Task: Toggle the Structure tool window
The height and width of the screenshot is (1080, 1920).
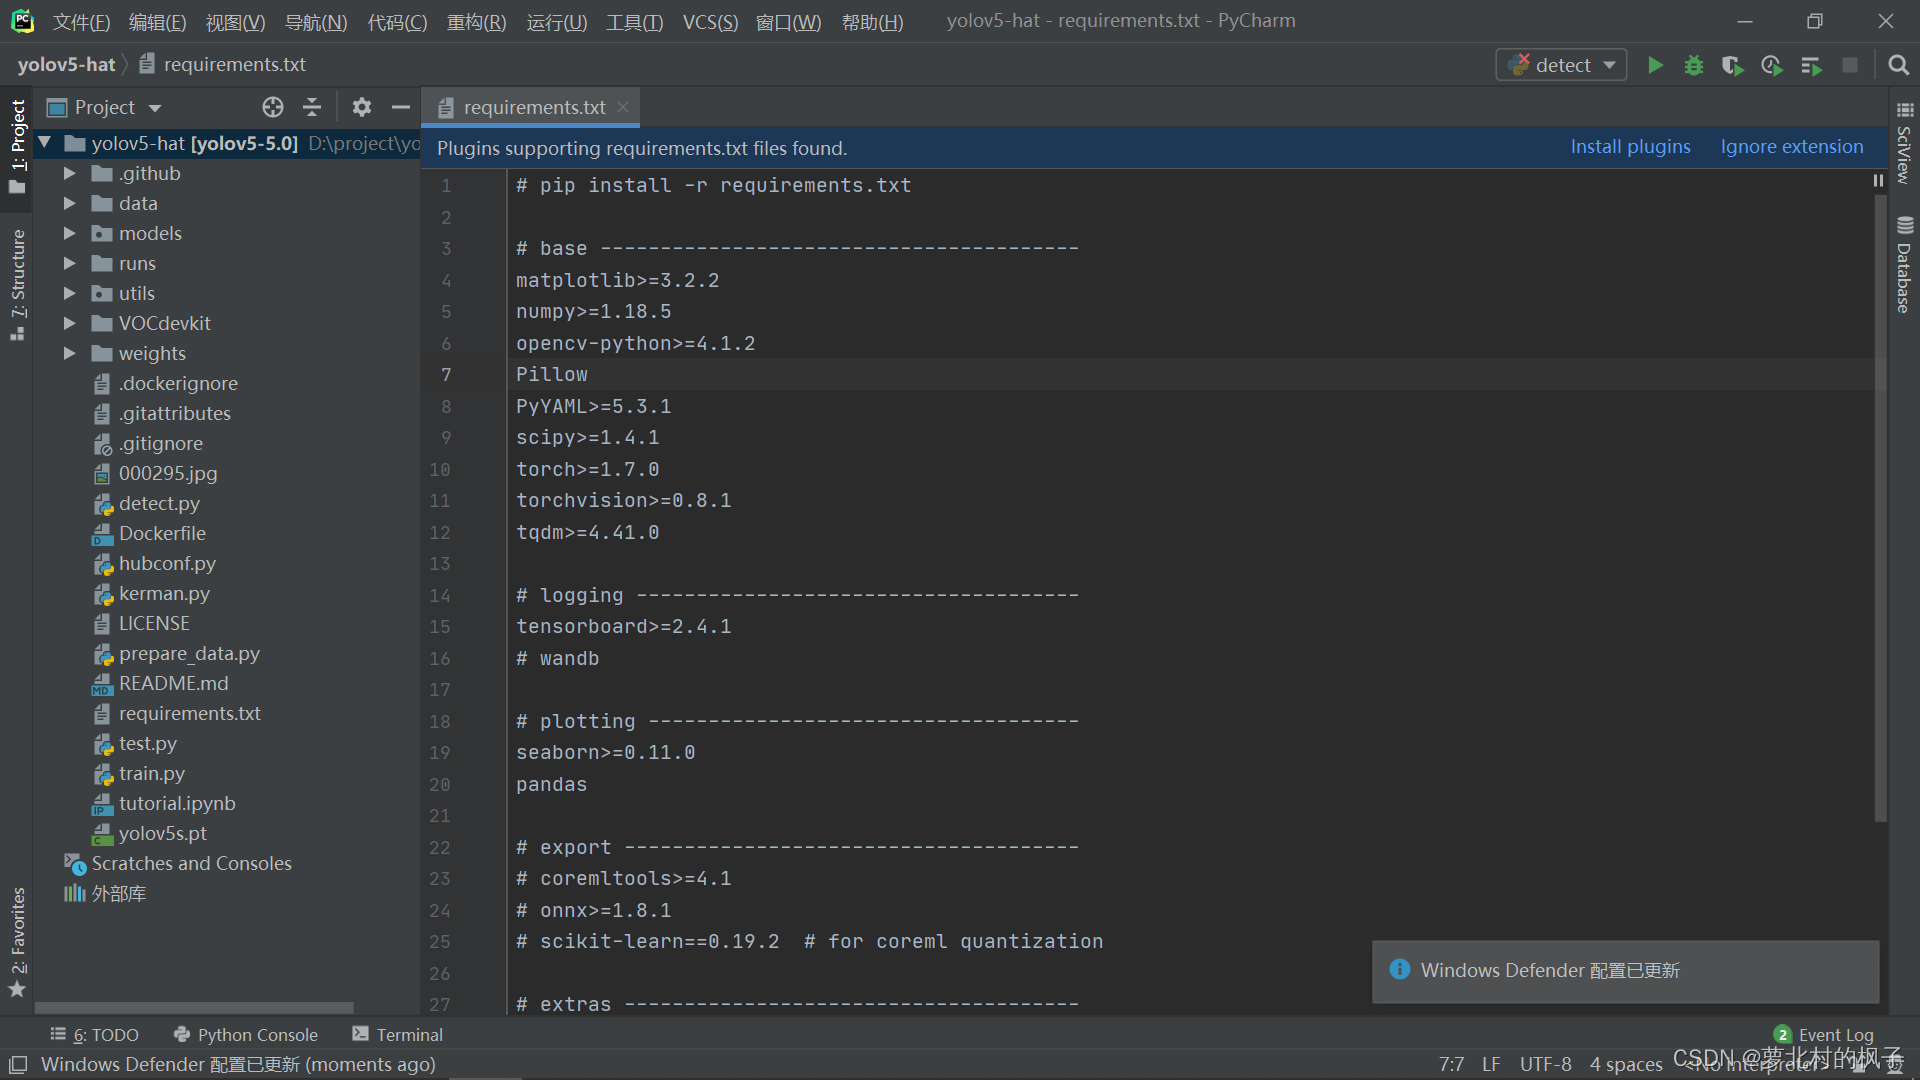Action: (17, 284)
